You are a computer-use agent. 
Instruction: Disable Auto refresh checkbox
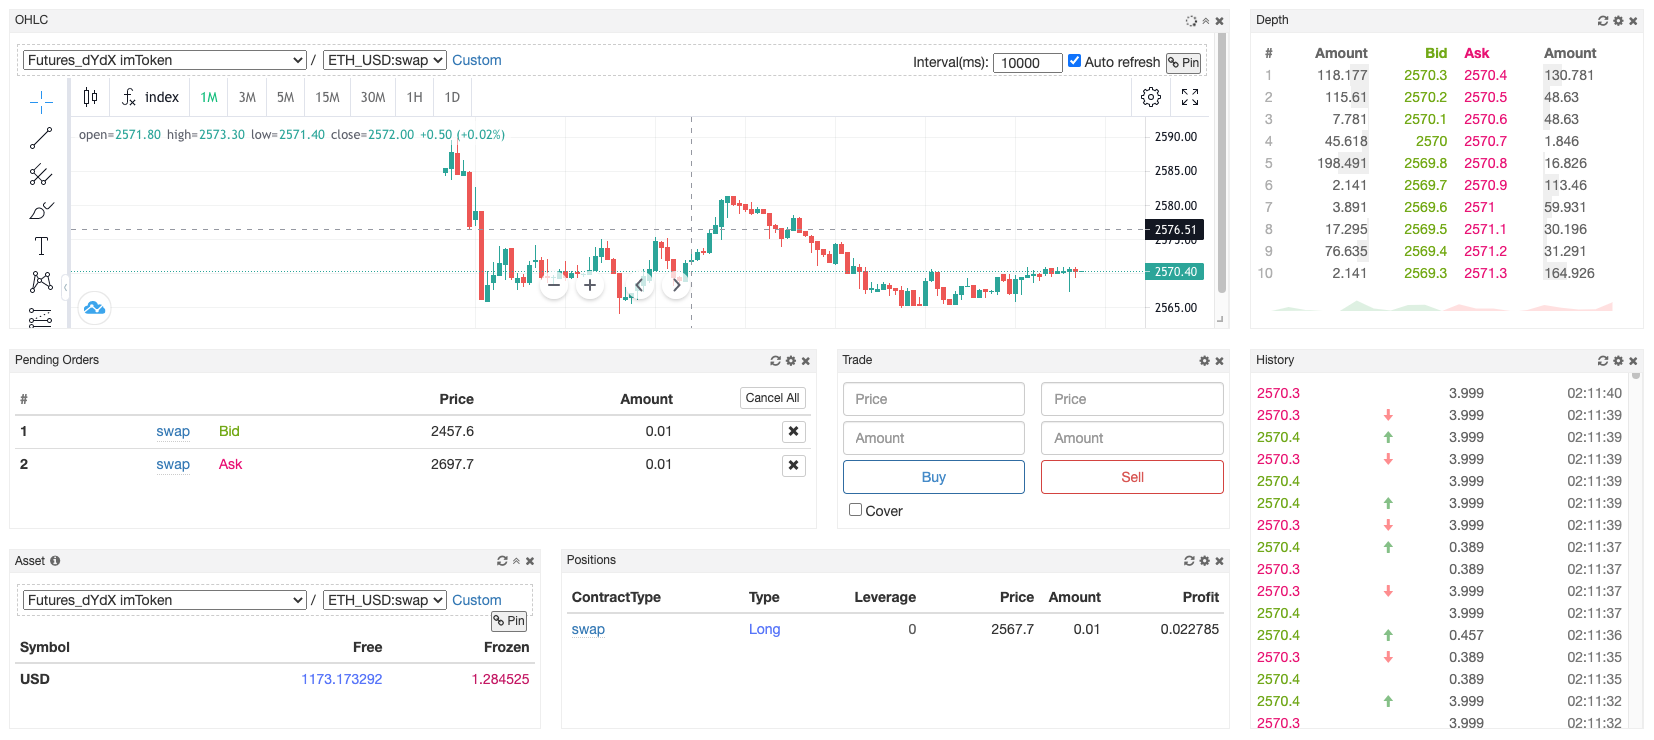coord(1074,61)
